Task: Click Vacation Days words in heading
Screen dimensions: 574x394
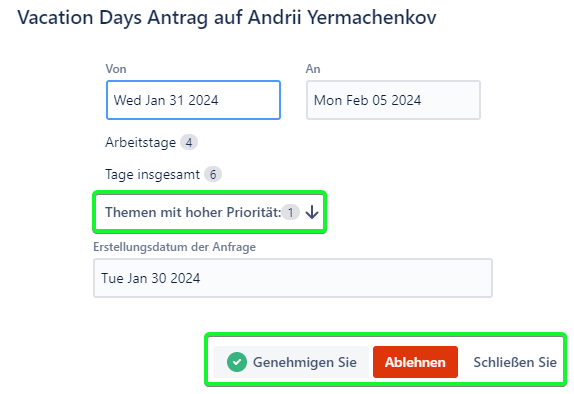Action: [80, 18]
